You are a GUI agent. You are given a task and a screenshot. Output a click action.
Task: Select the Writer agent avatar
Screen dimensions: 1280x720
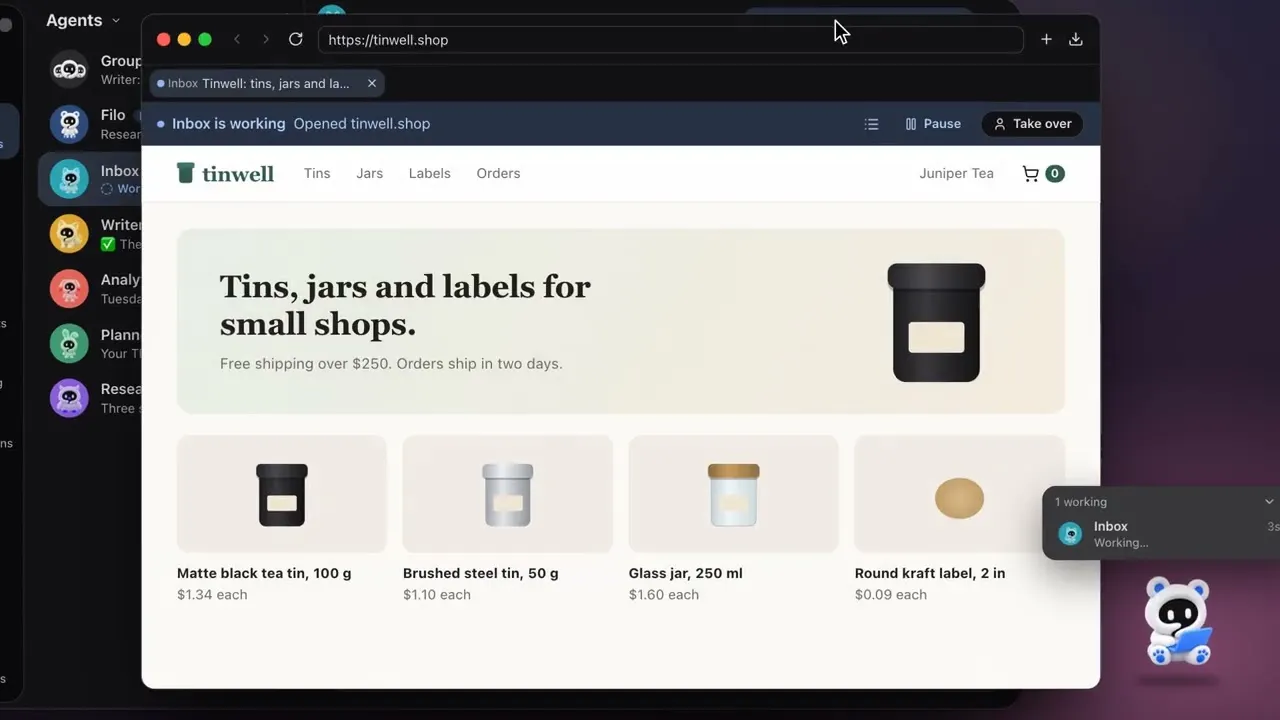pyautogui.click(x=69, y=234)
